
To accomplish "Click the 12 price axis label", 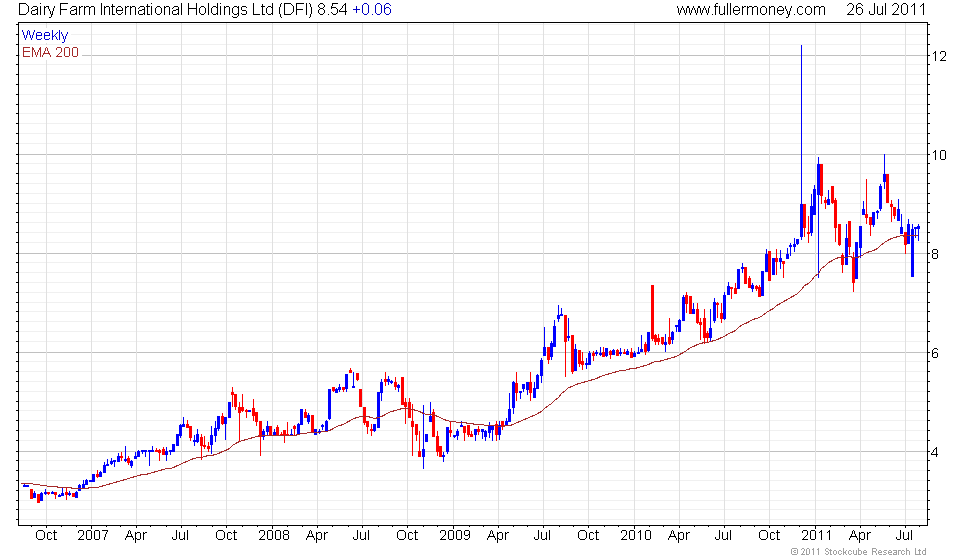I will coord(939,56).
